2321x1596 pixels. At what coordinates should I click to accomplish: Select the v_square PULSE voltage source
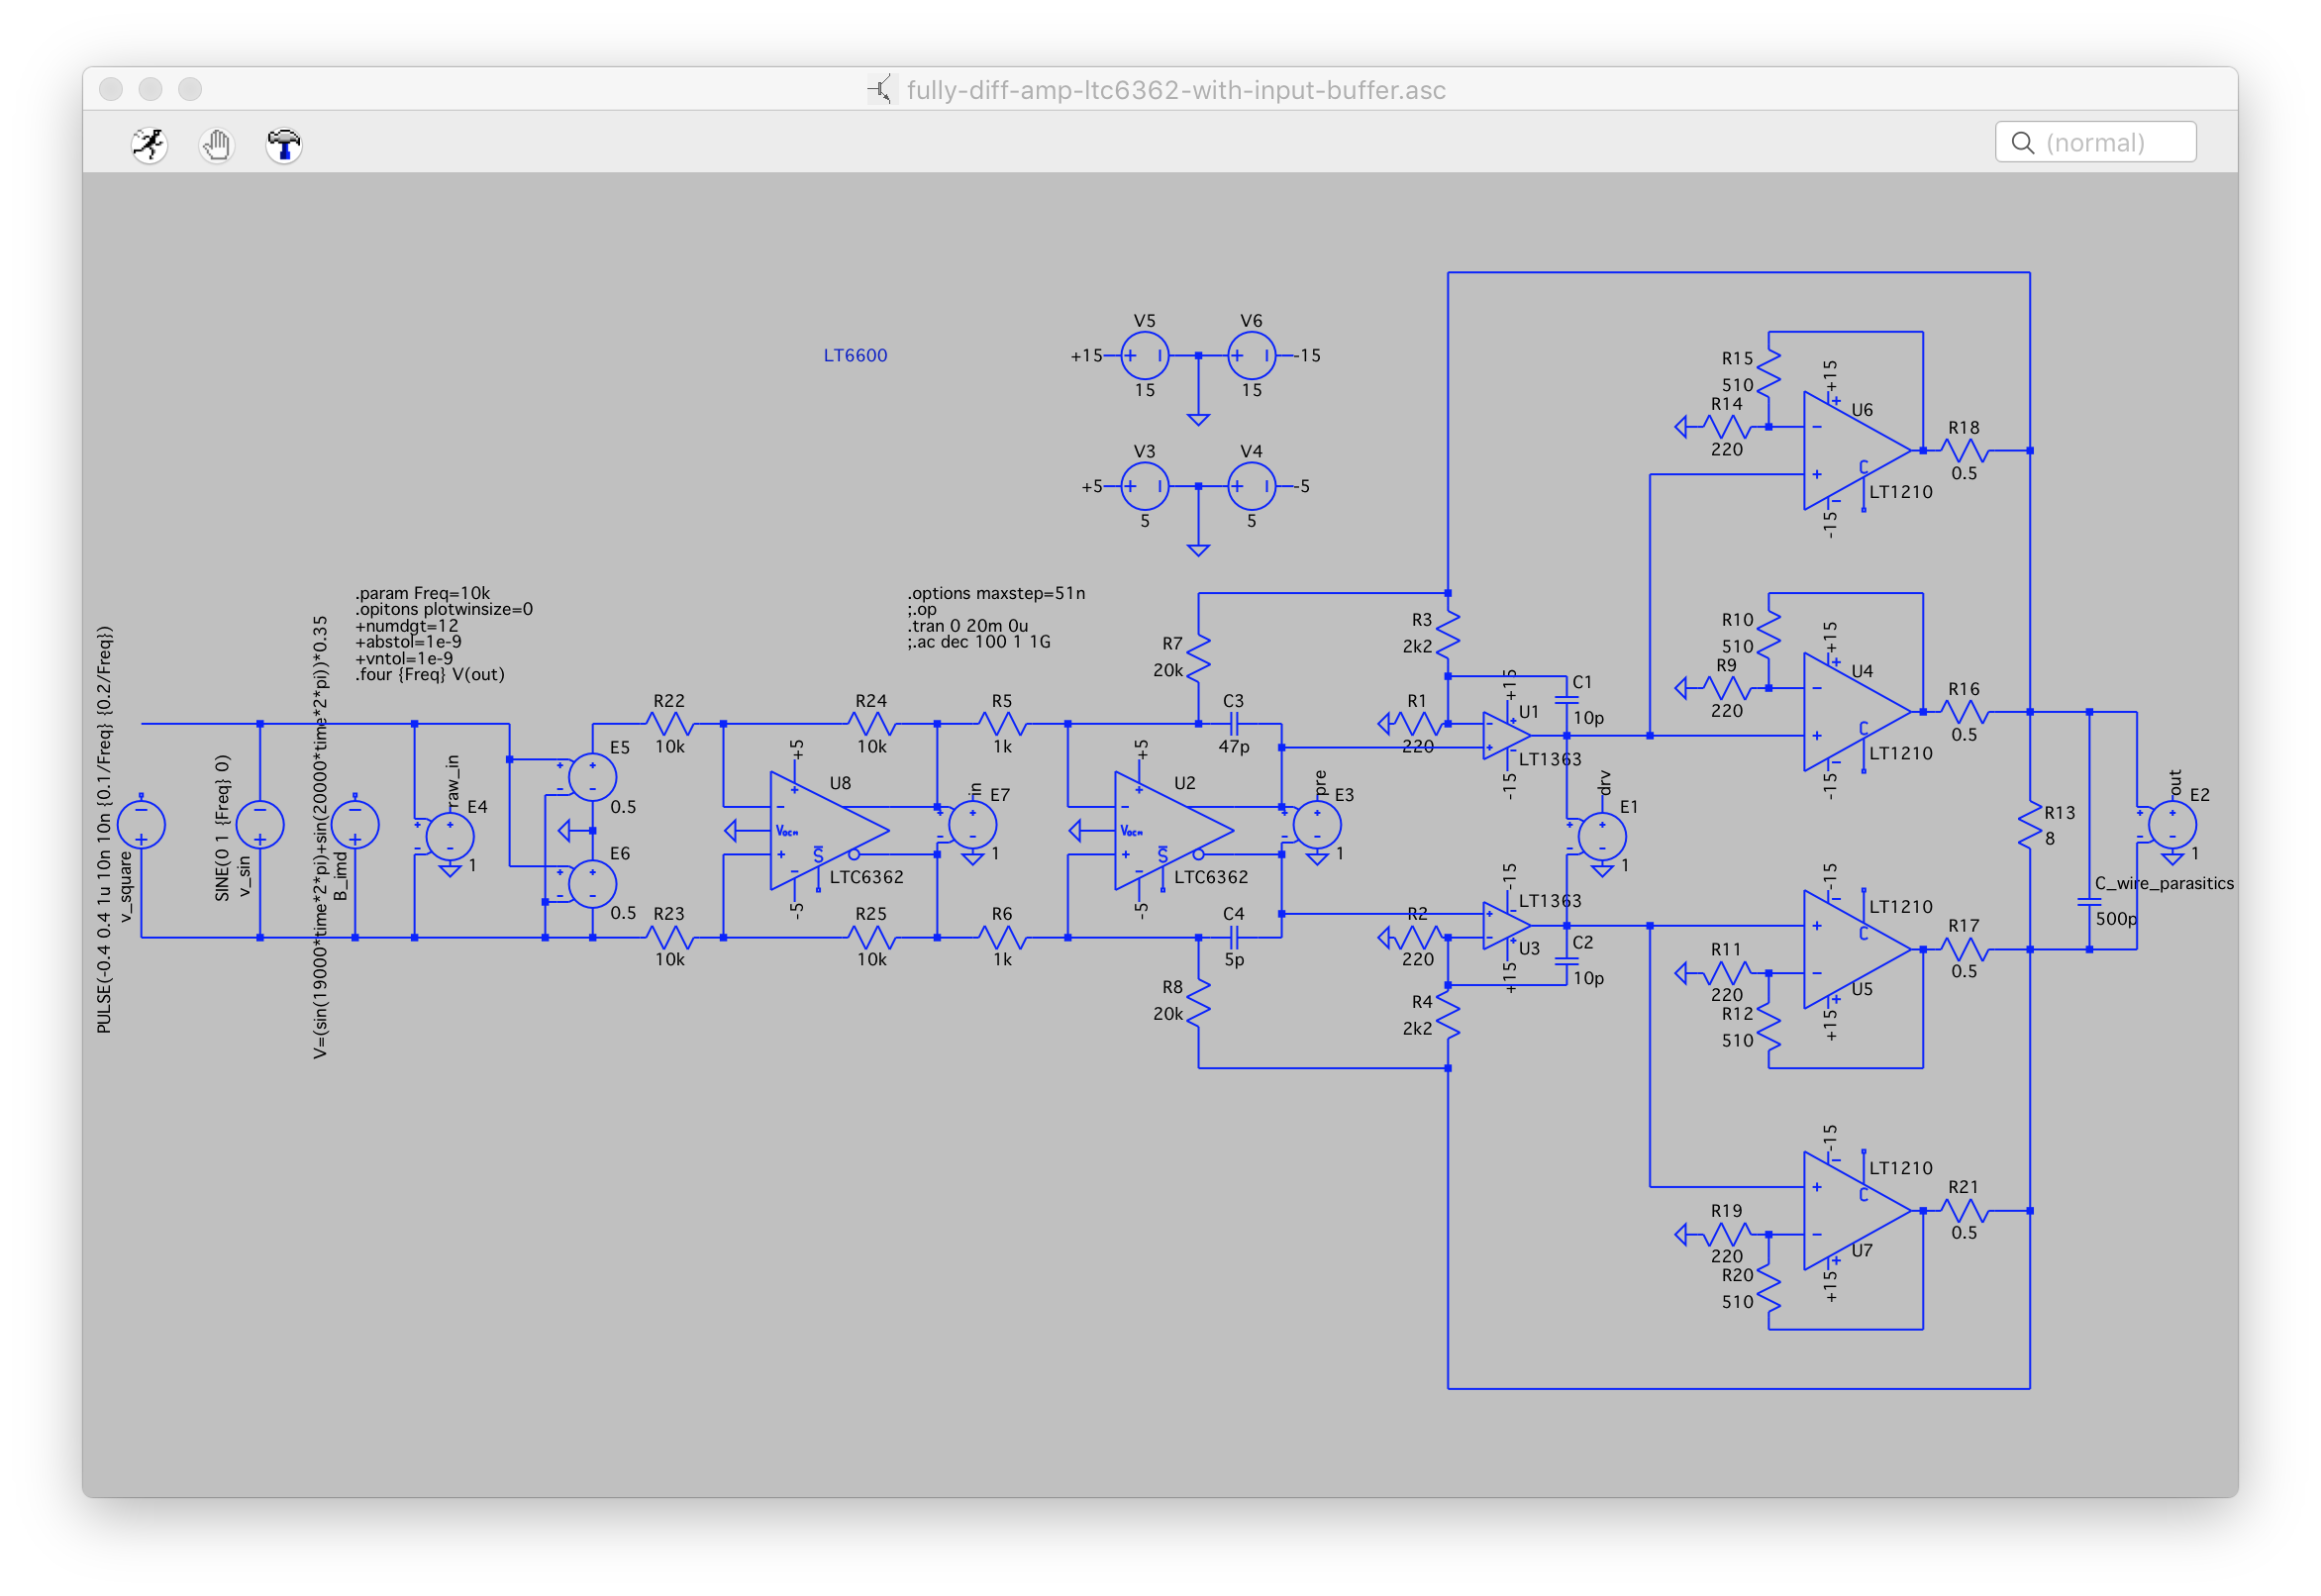point(141,825)
